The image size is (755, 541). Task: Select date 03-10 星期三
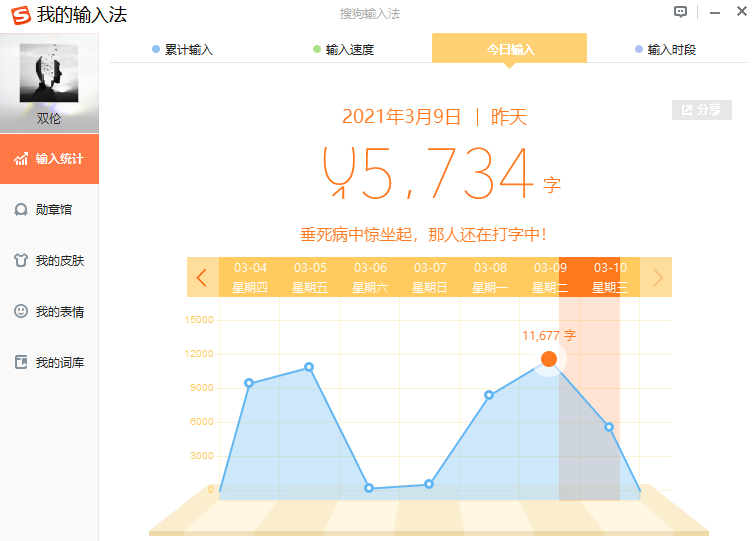click(609, 277)
